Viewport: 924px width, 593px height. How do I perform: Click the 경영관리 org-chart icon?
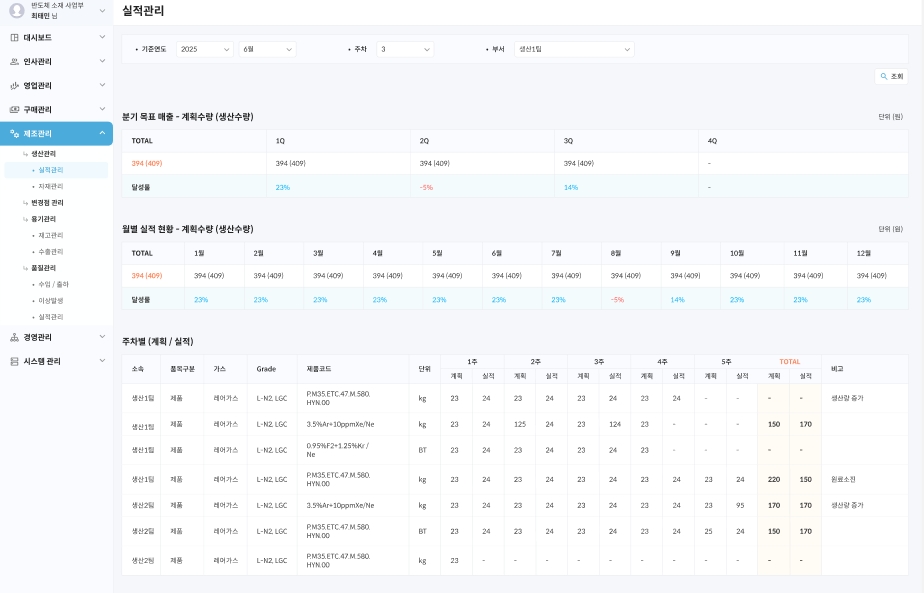click(x=14, y=338)
